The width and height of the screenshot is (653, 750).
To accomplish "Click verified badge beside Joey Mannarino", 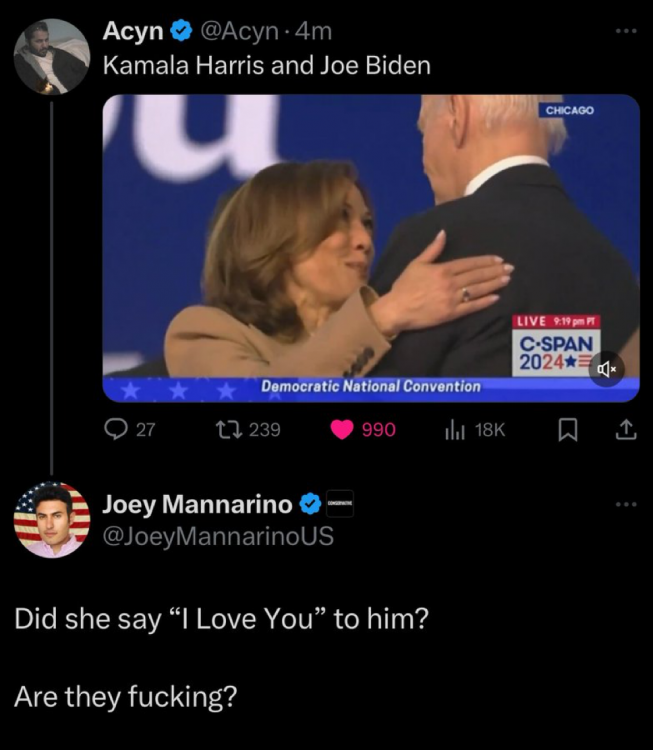I will 311,504.
